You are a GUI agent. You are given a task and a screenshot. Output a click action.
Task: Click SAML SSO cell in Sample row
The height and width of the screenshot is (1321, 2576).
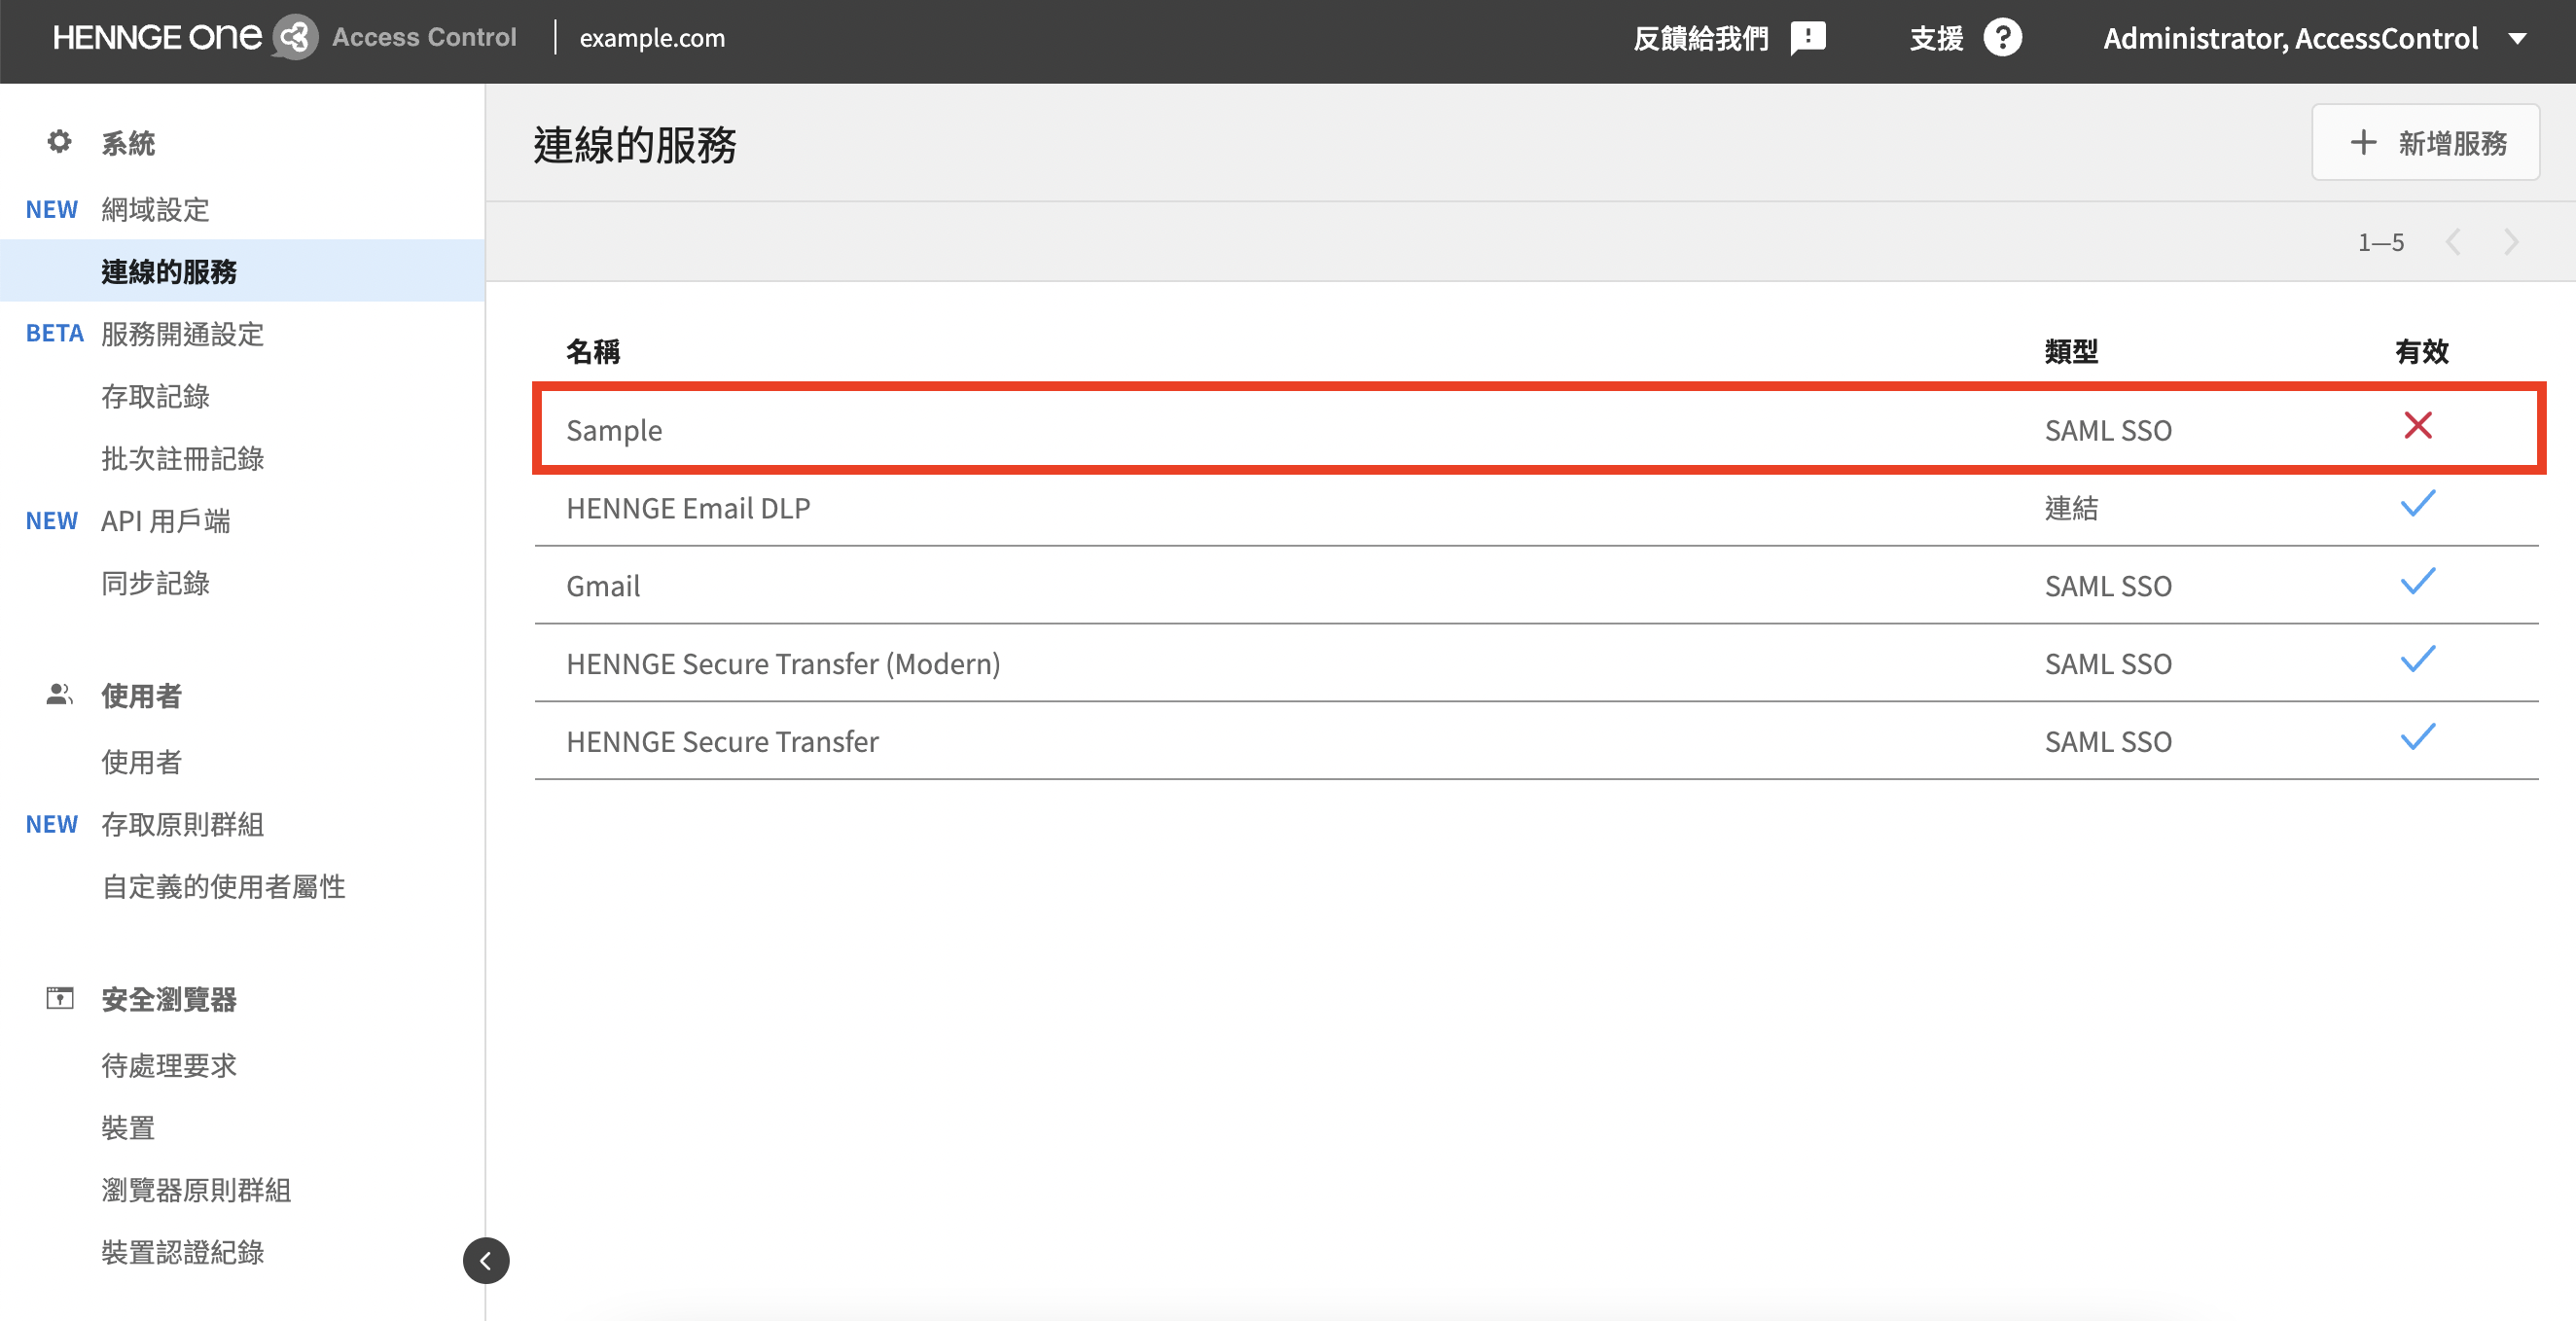(x=2108, y=430)
